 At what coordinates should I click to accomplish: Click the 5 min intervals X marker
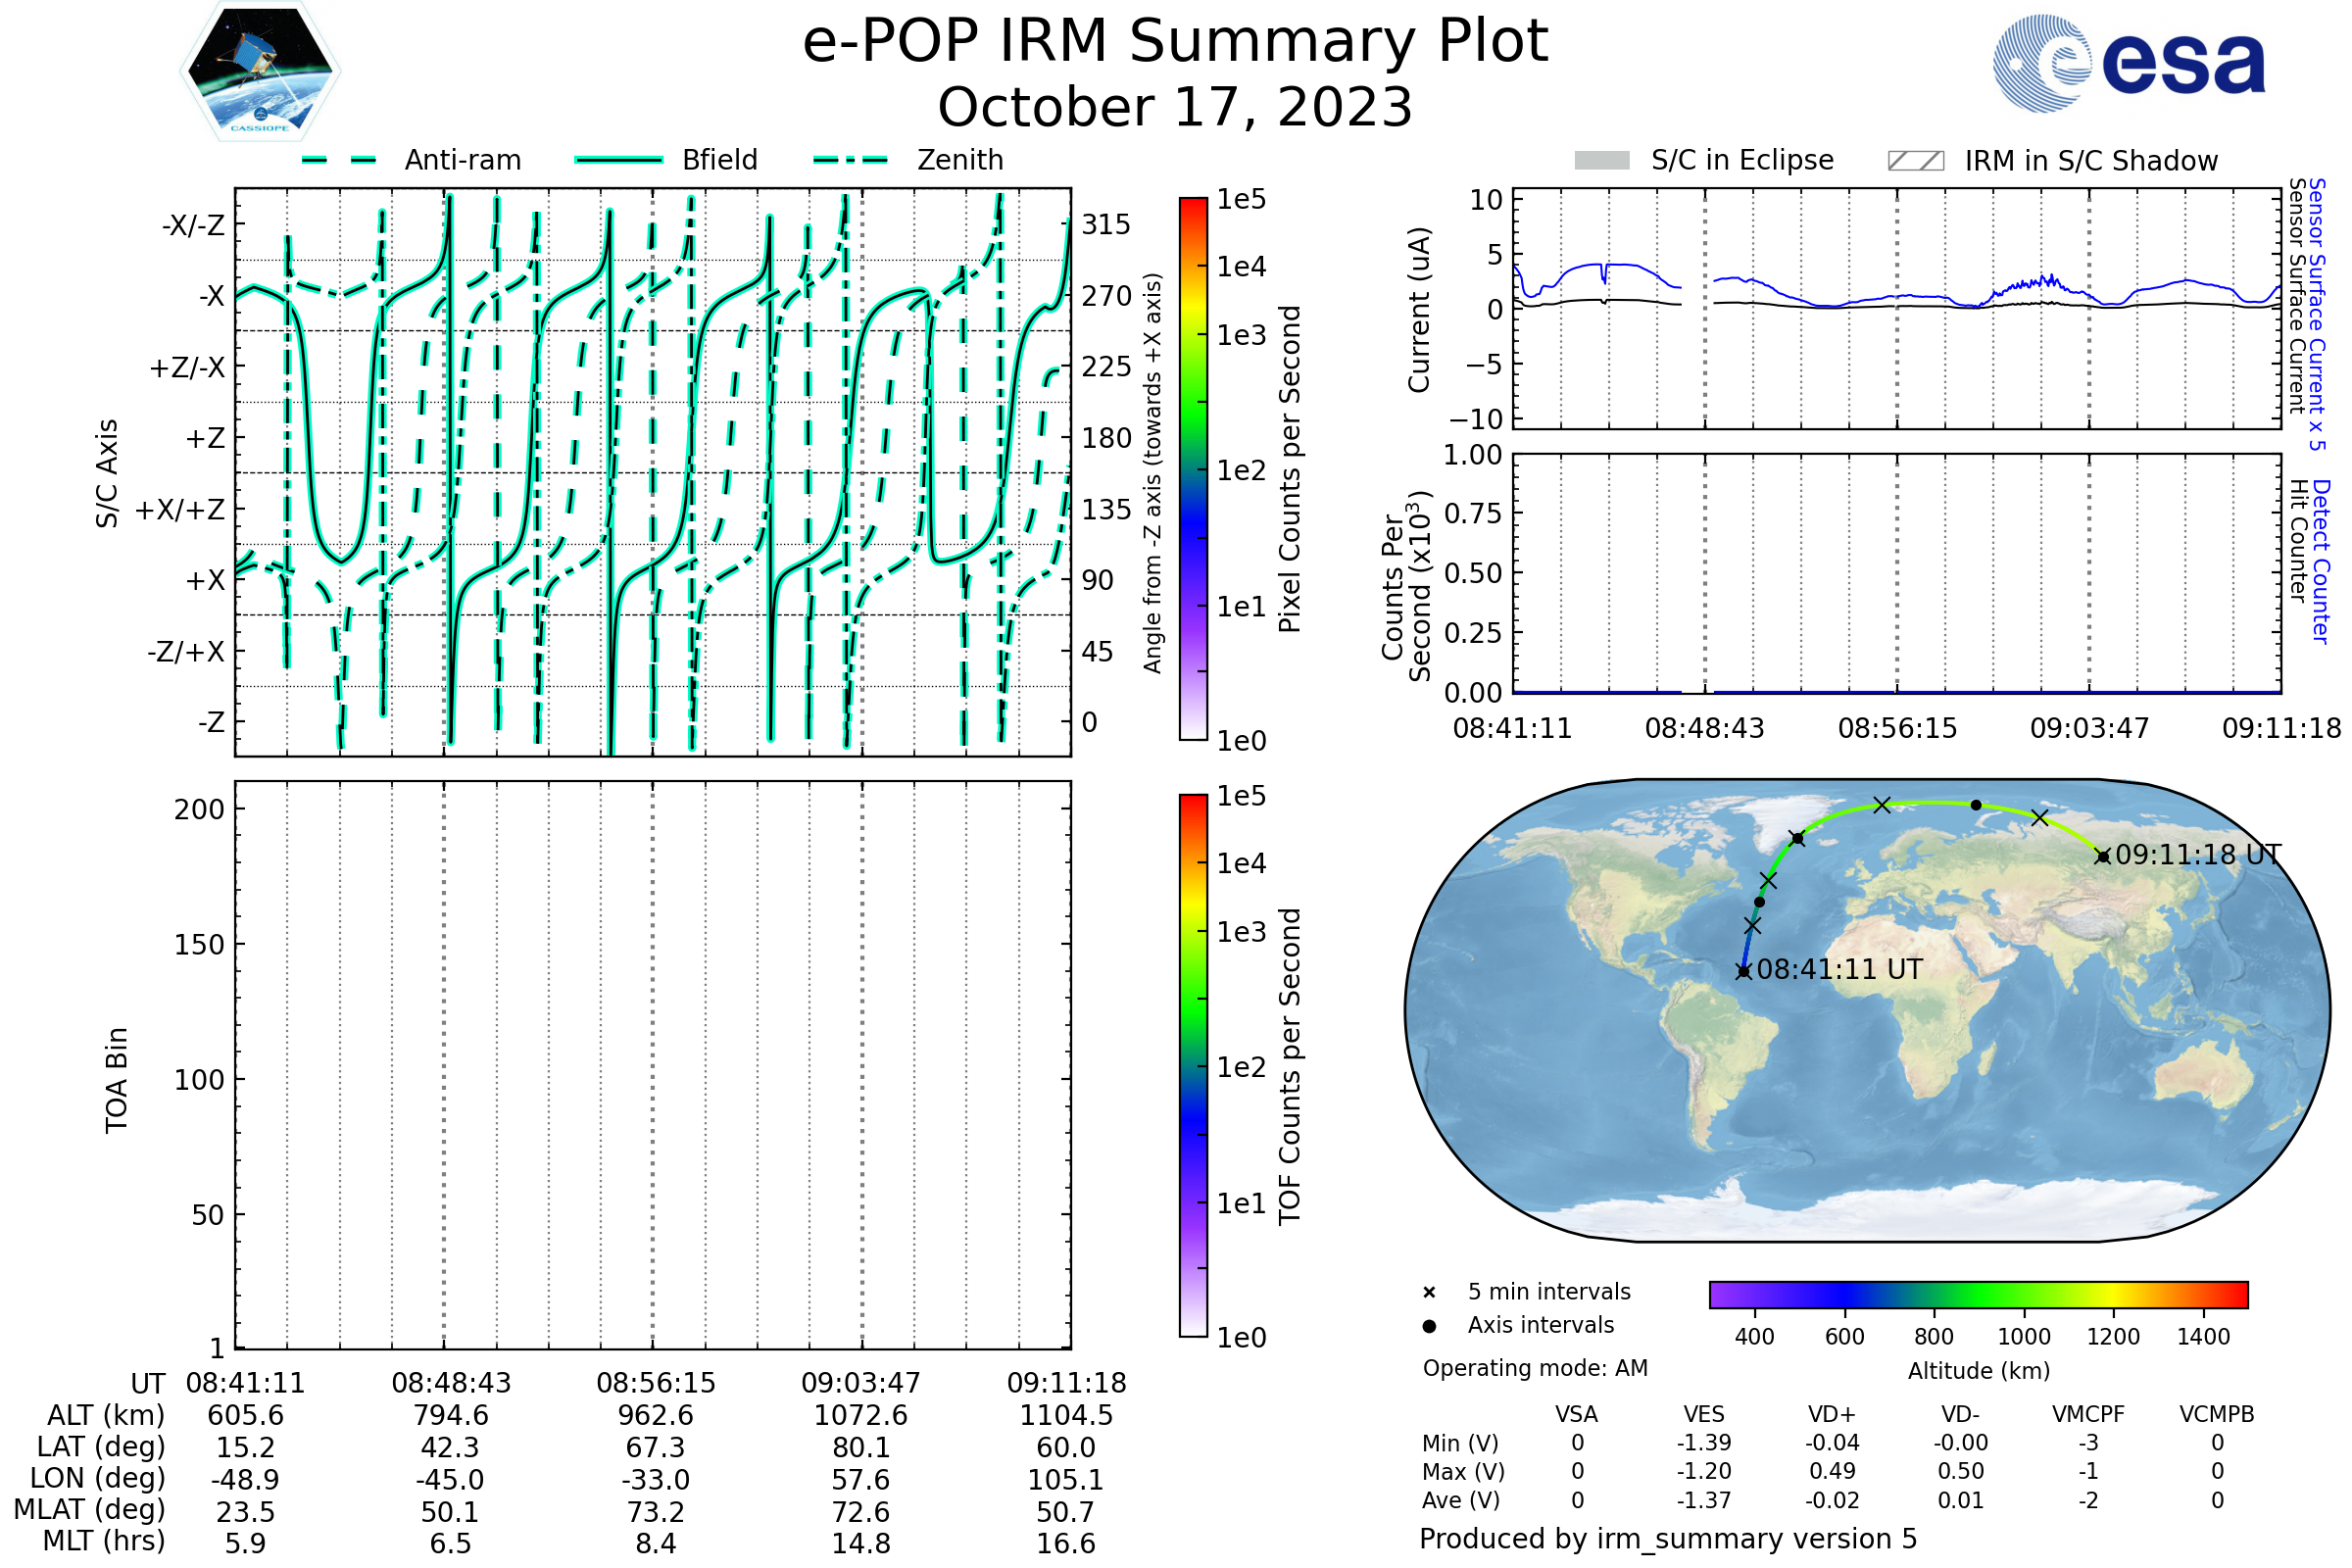point(1429,1293)
